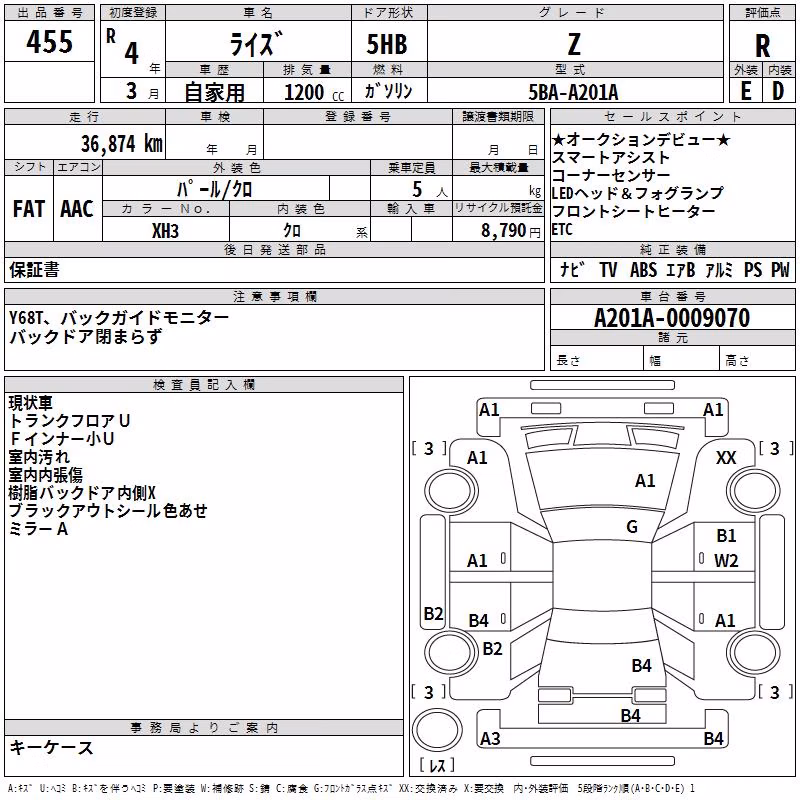Click office notice キーケース
Screen dimensions: 800x800
click(52, 747)
